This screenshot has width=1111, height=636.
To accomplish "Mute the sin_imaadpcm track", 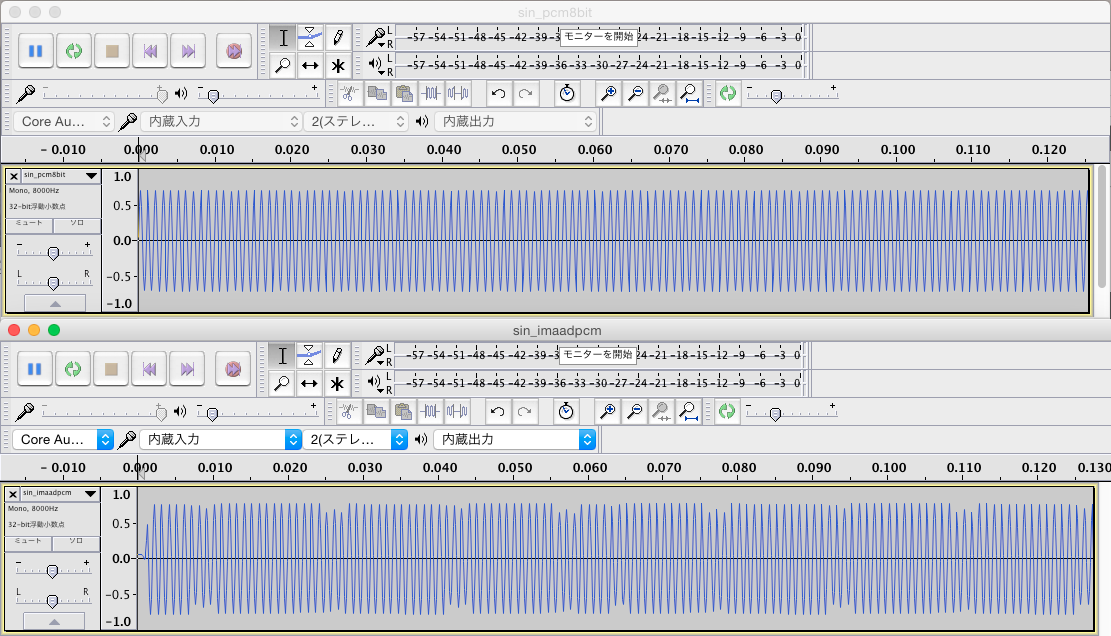I will pyautogui.click(x=28, y=542).
